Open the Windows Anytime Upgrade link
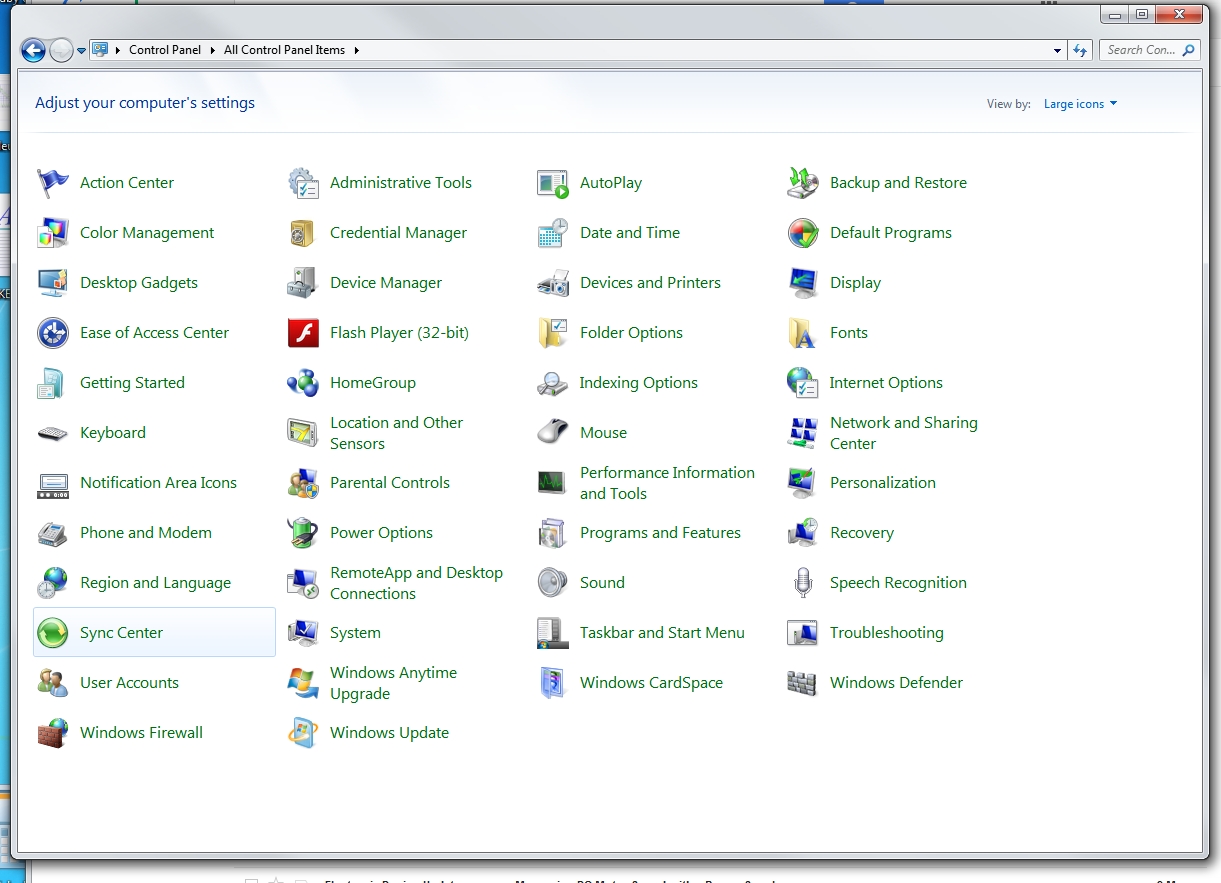1221x883 pixels. (x=393, y=683)
